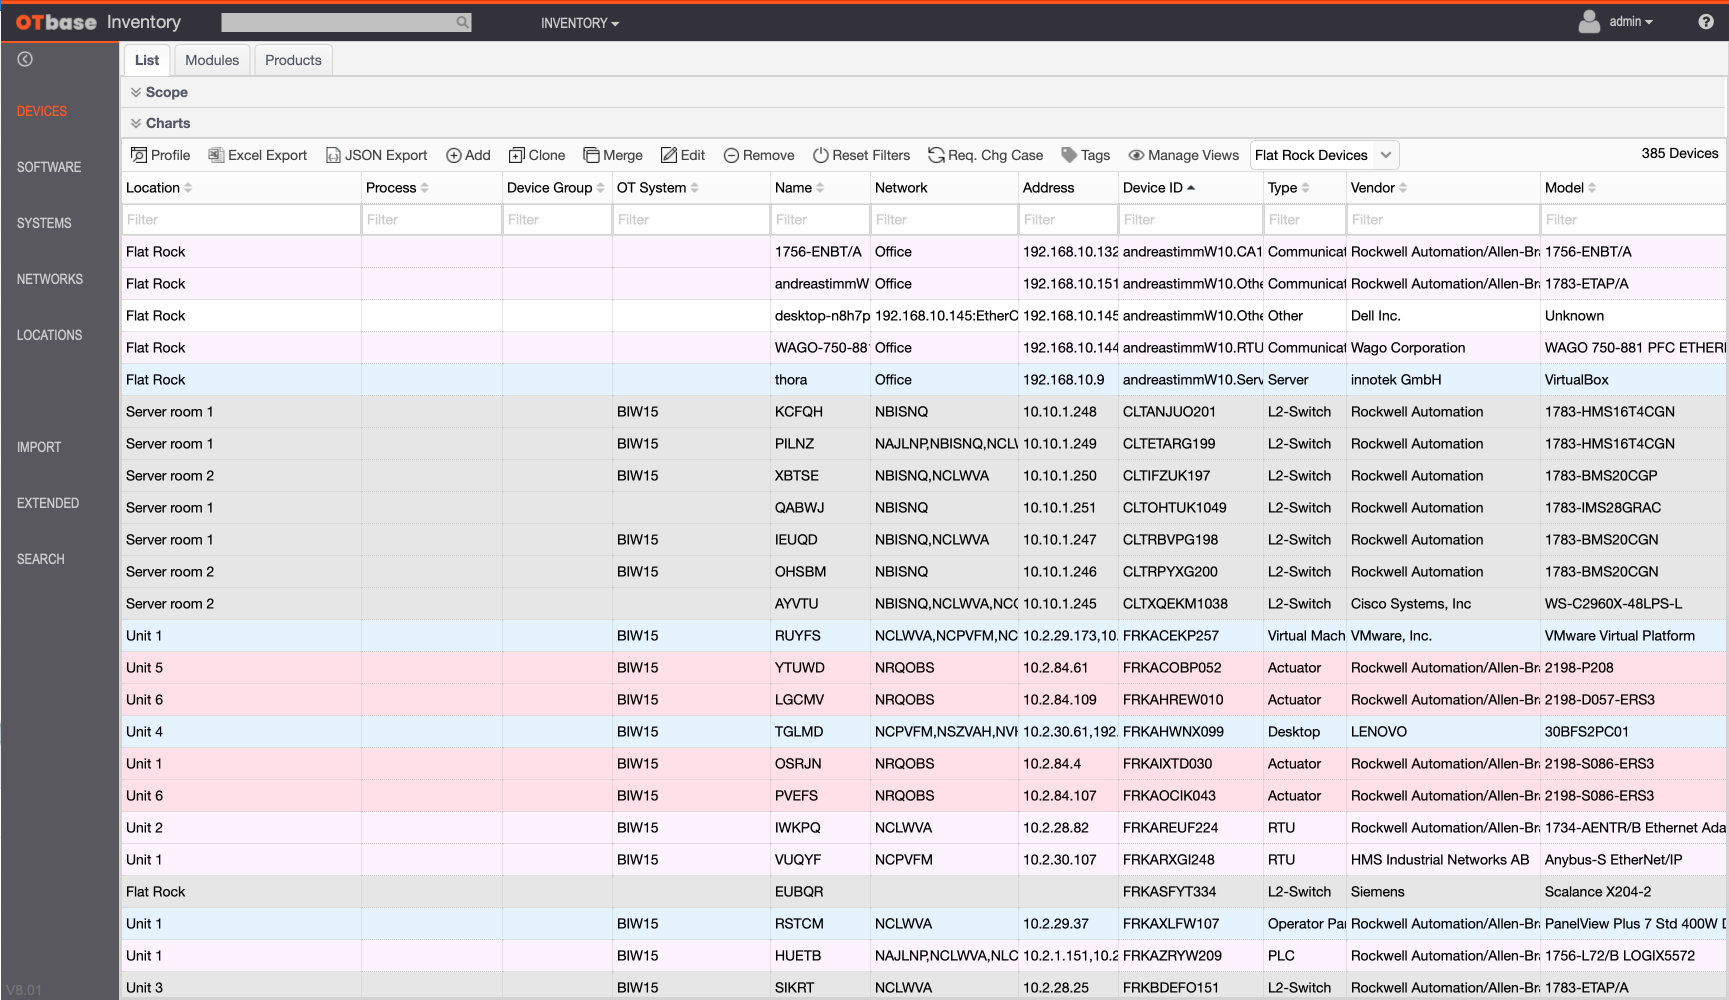Image resolution: width=1729 pixels, height=1000 pixels.
Task: Expand the Scope section
Action: click(159, 92)
